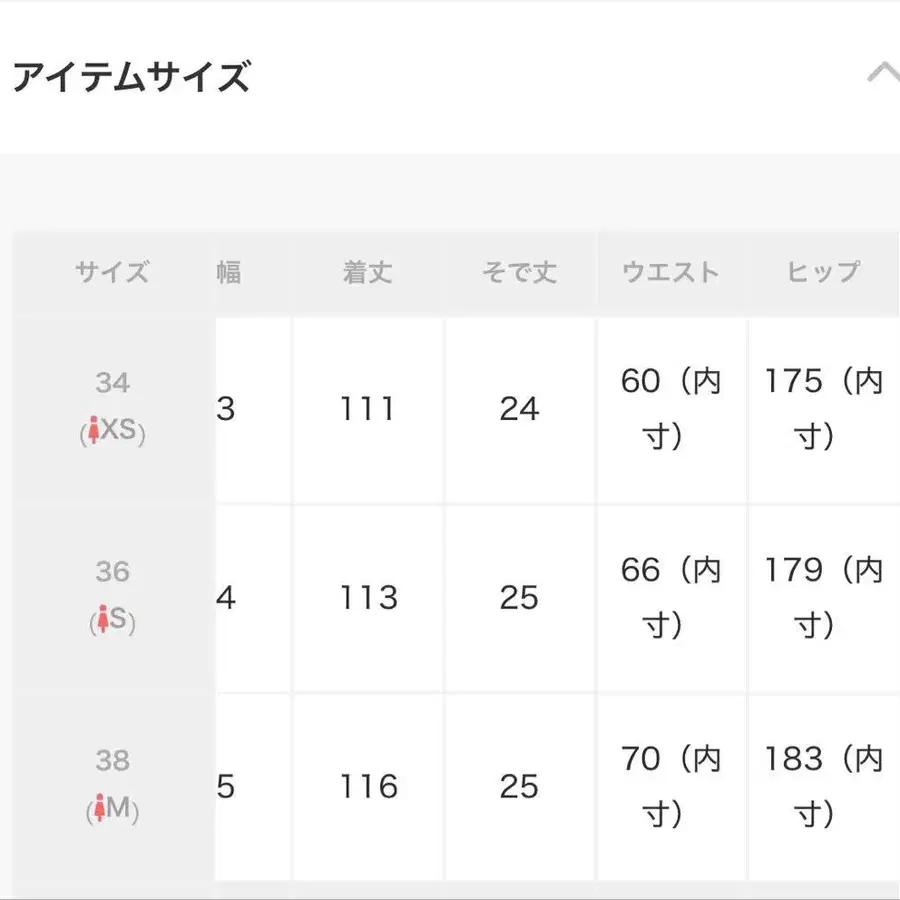Click the person icon beside M

click(99, 808)
